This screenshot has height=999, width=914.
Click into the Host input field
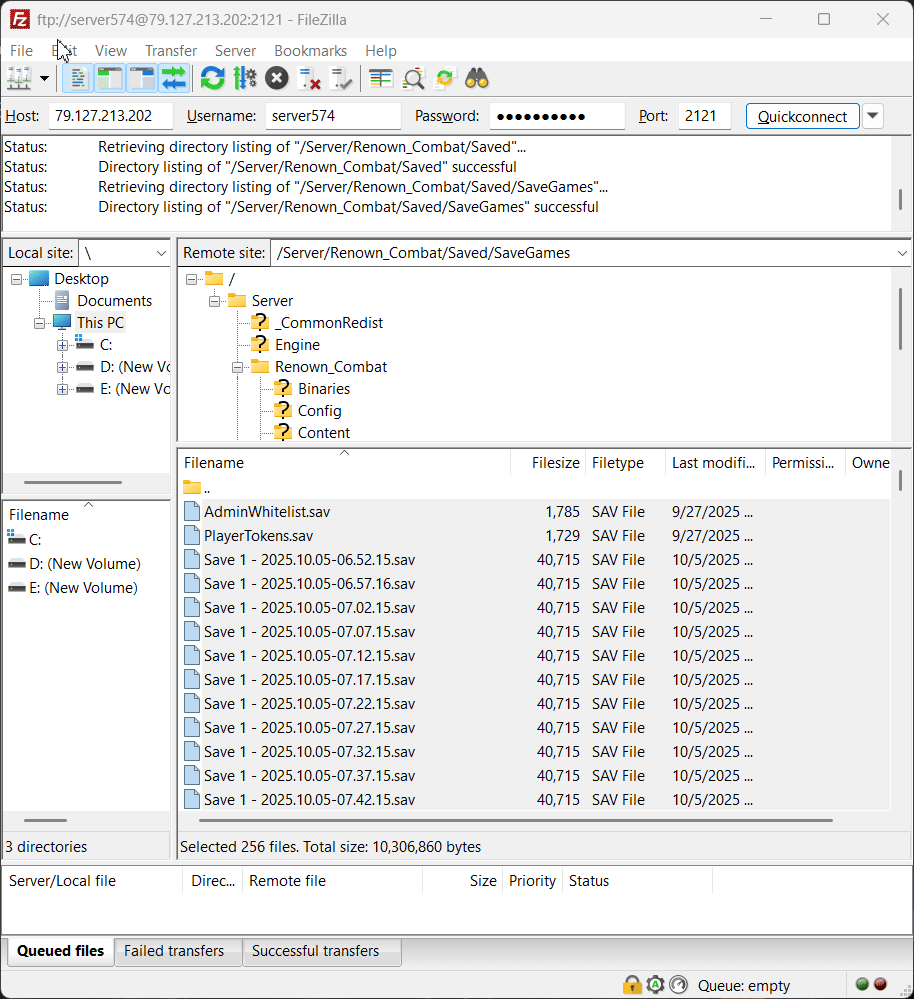pos(110,116)
